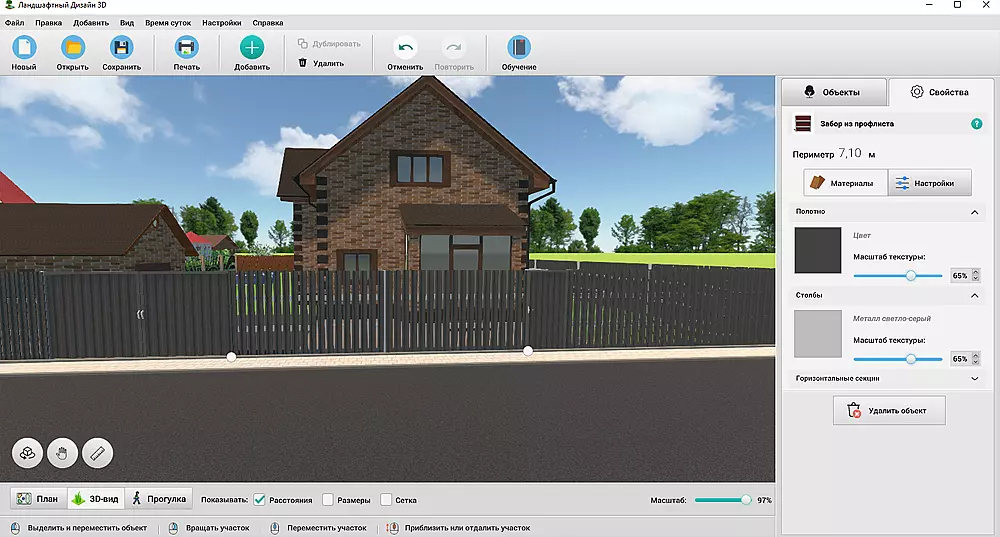1000x537 pixels.
Task: Uncheck the Расстояния checkbox
Action: pos(259,500)
